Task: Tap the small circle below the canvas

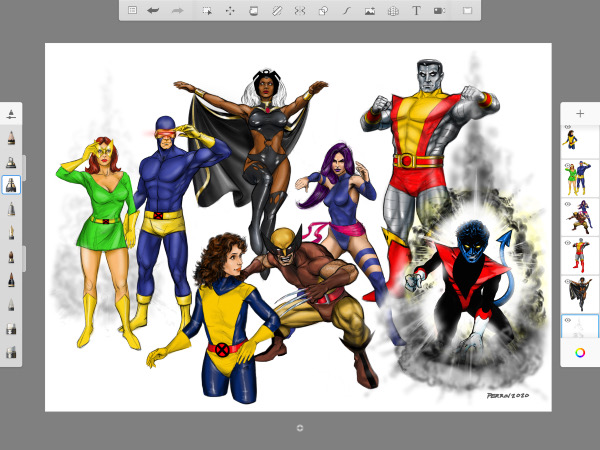Action: 300,428
